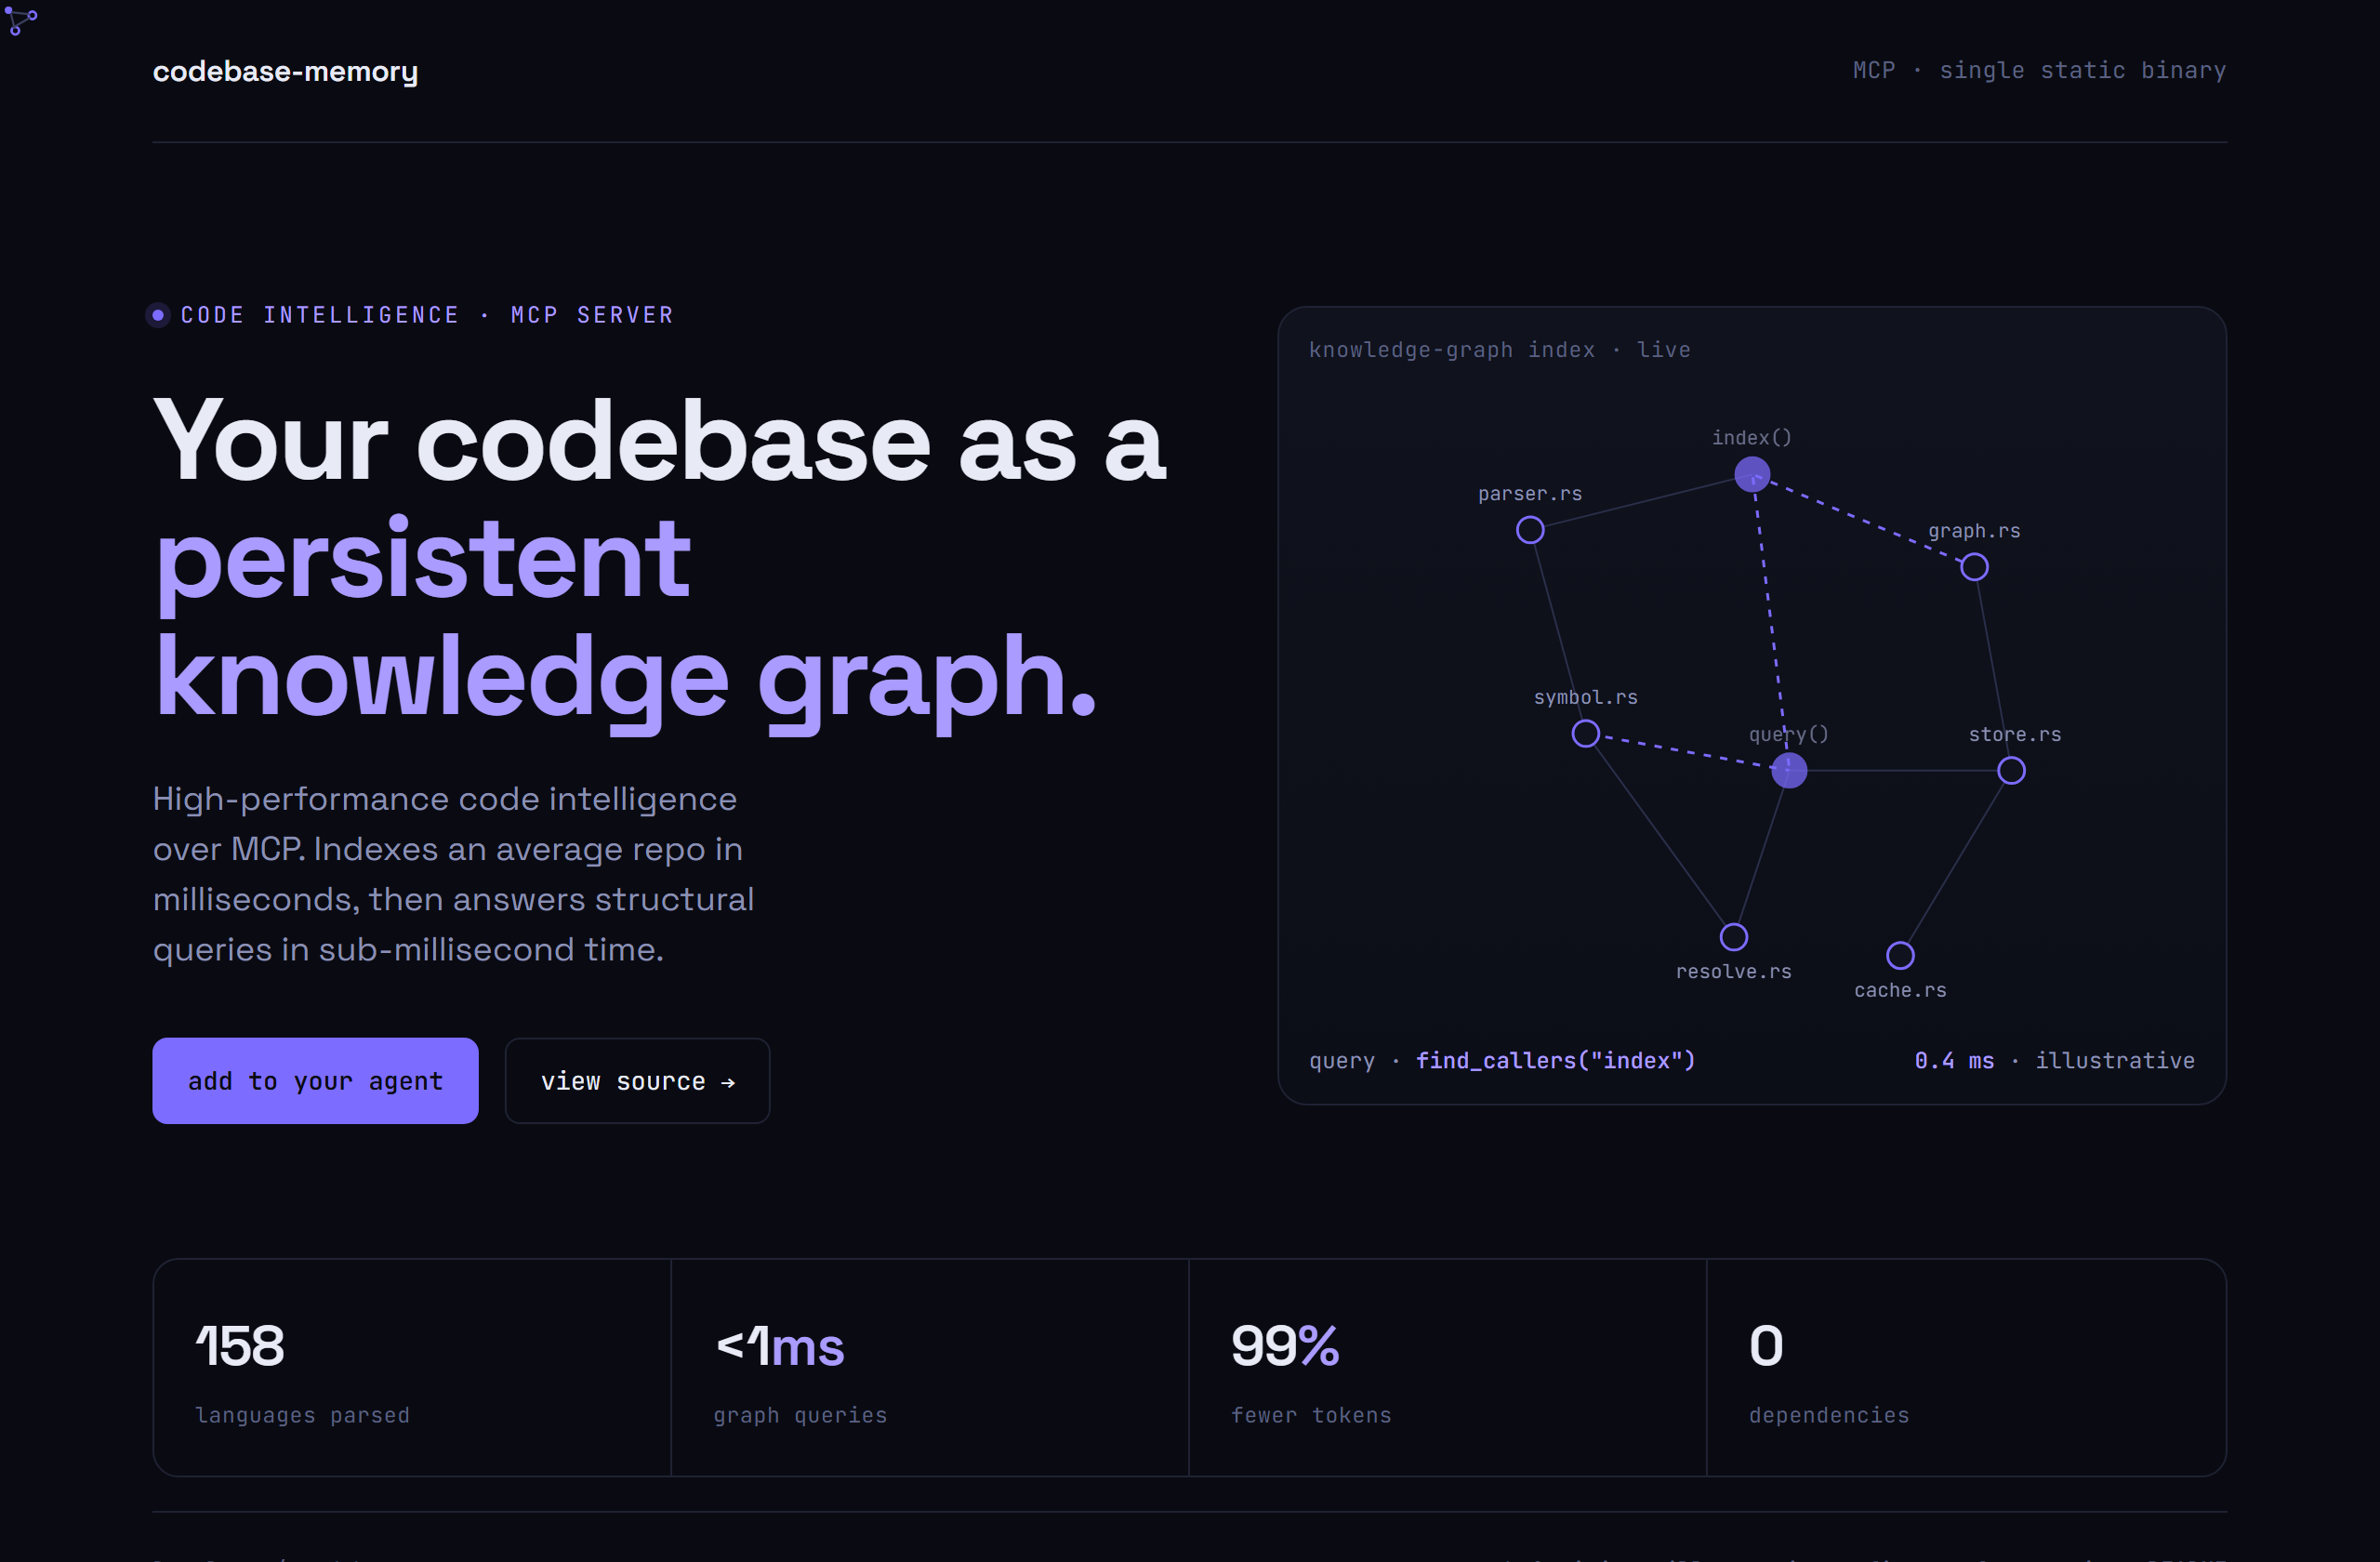Click the '158' languages parsed stat
This screenshot has width=2380, height=1562.
pos(240,1345)
